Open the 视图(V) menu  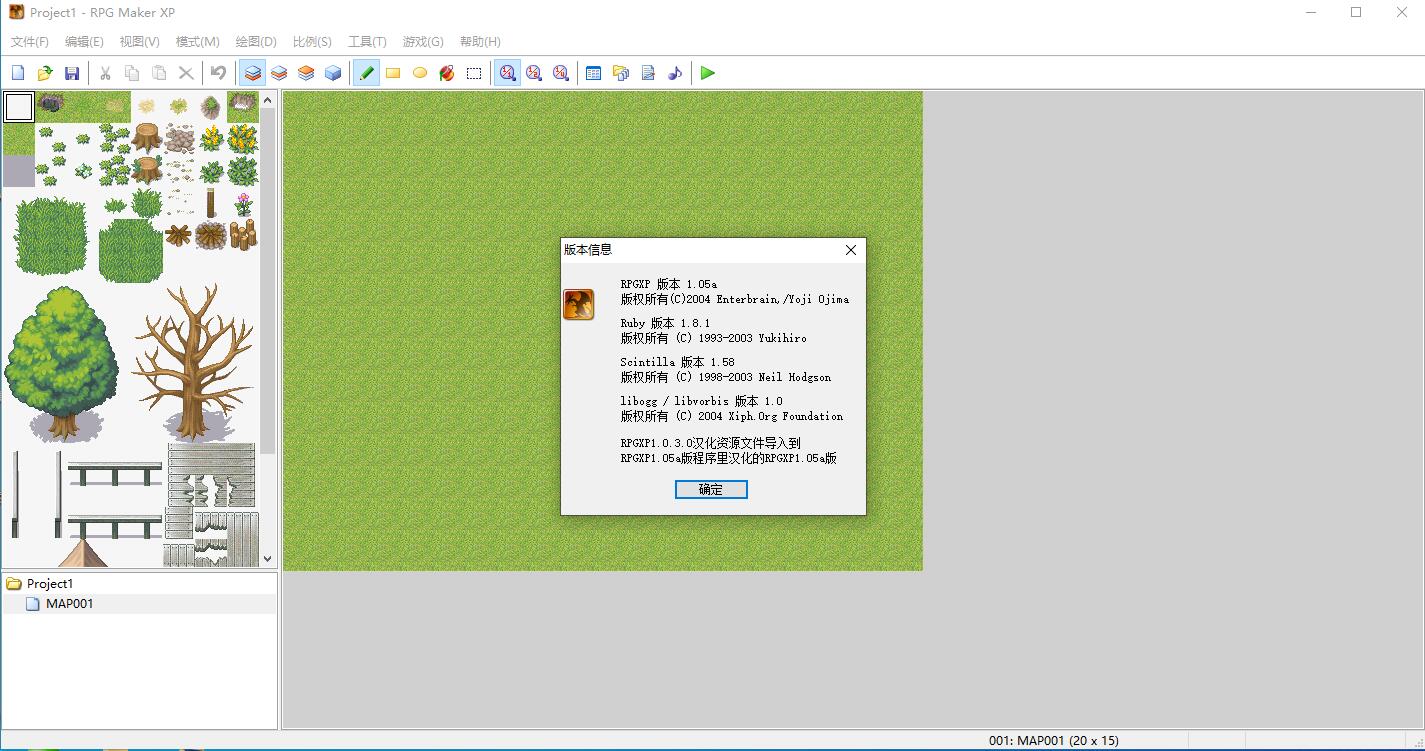[139, 42]
